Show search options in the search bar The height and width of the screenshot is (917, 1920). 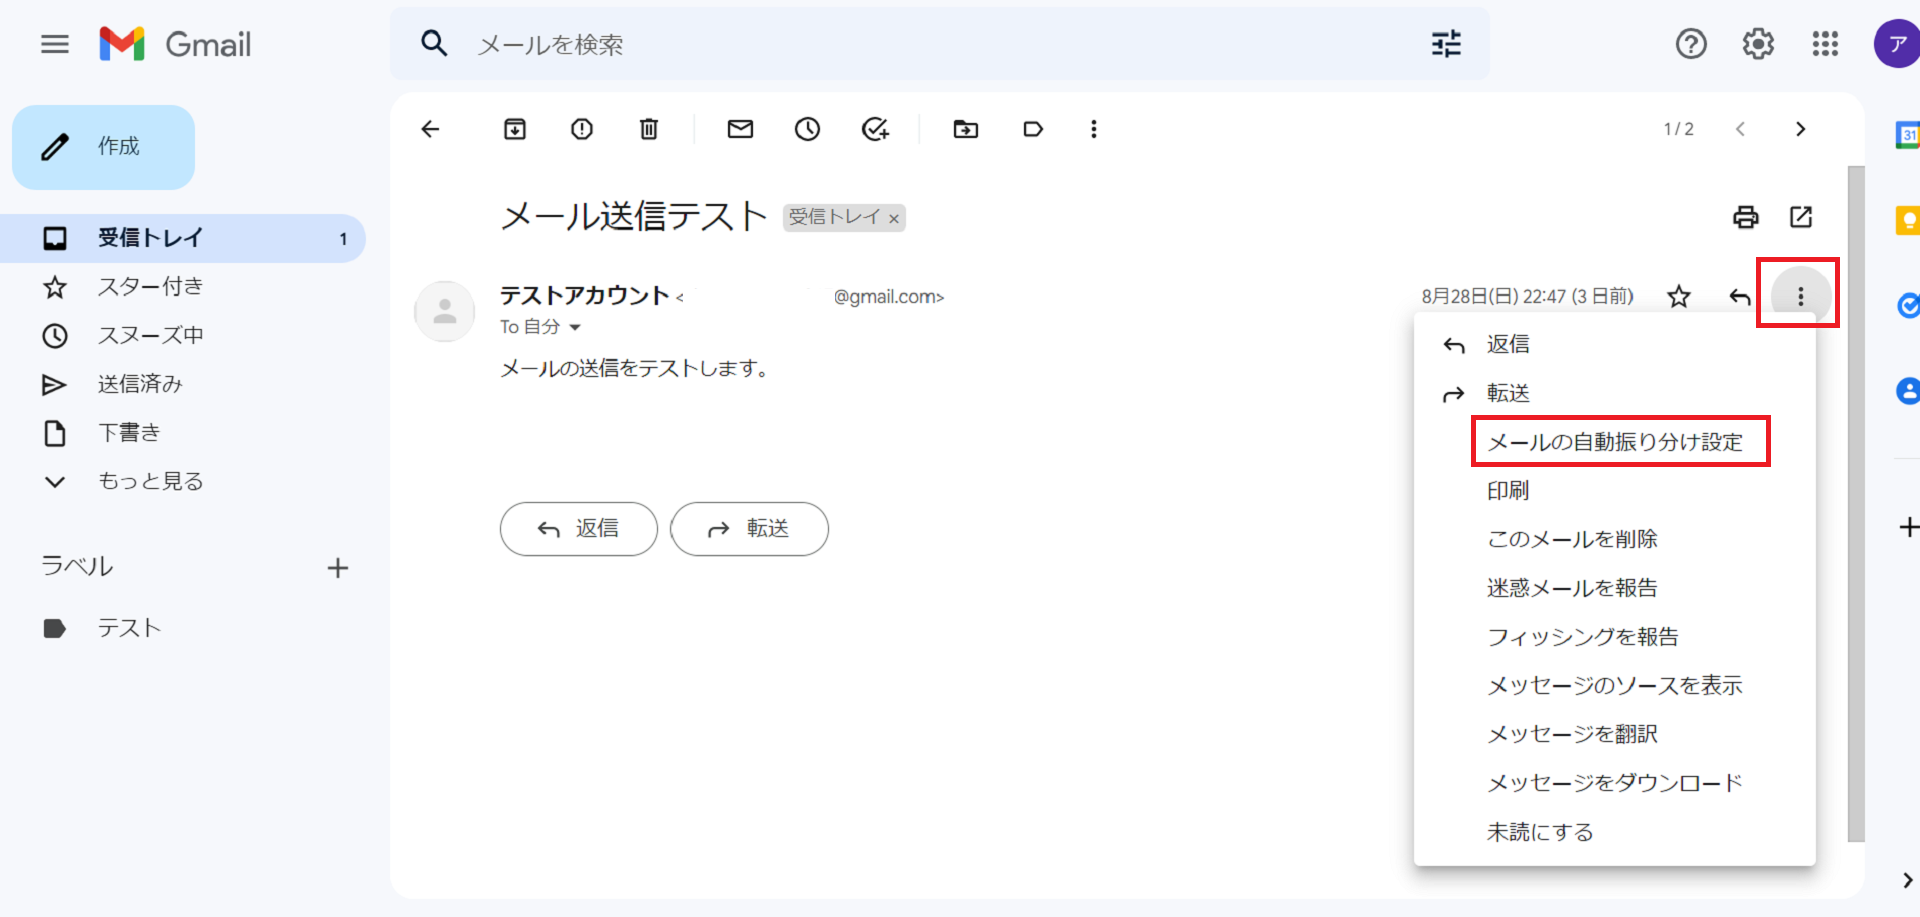tap(1446, 44)
